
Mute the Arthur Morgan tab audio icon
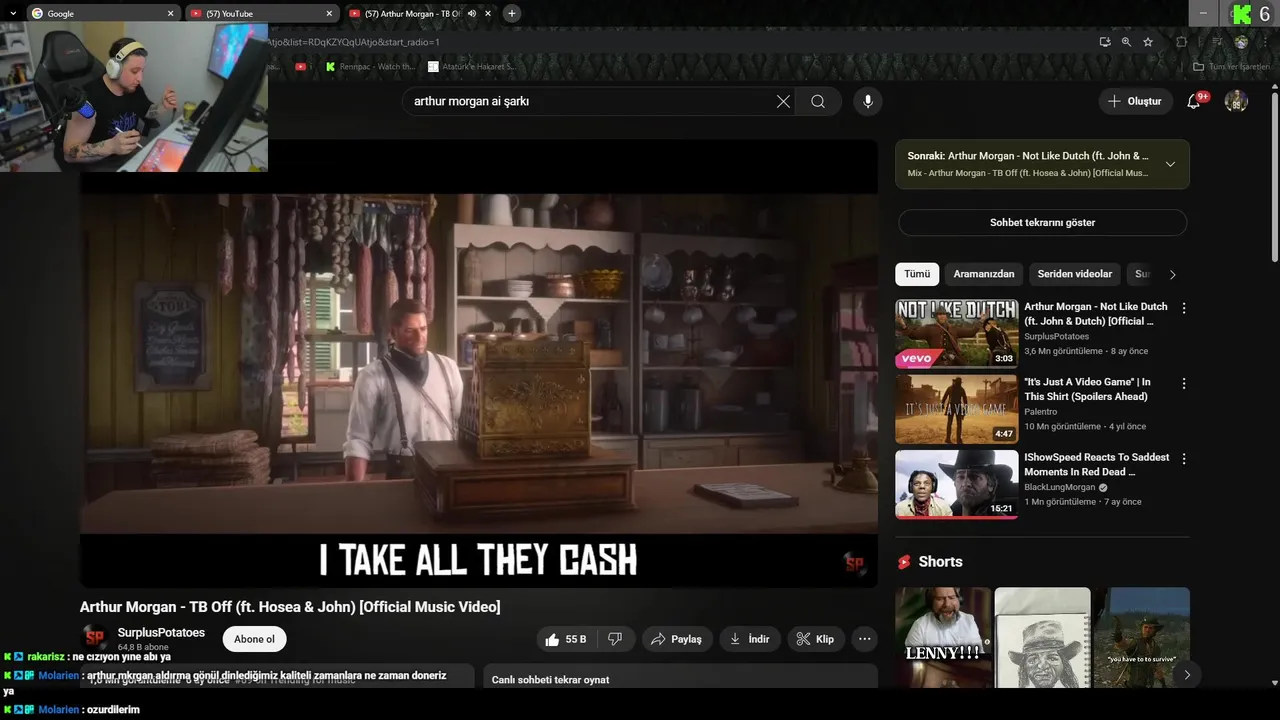tap(471, 14)
